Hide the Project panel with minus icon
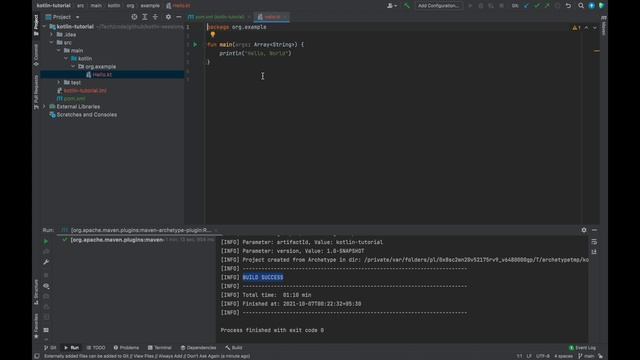This screenshot has width=640, height=360. coord(178,17)
